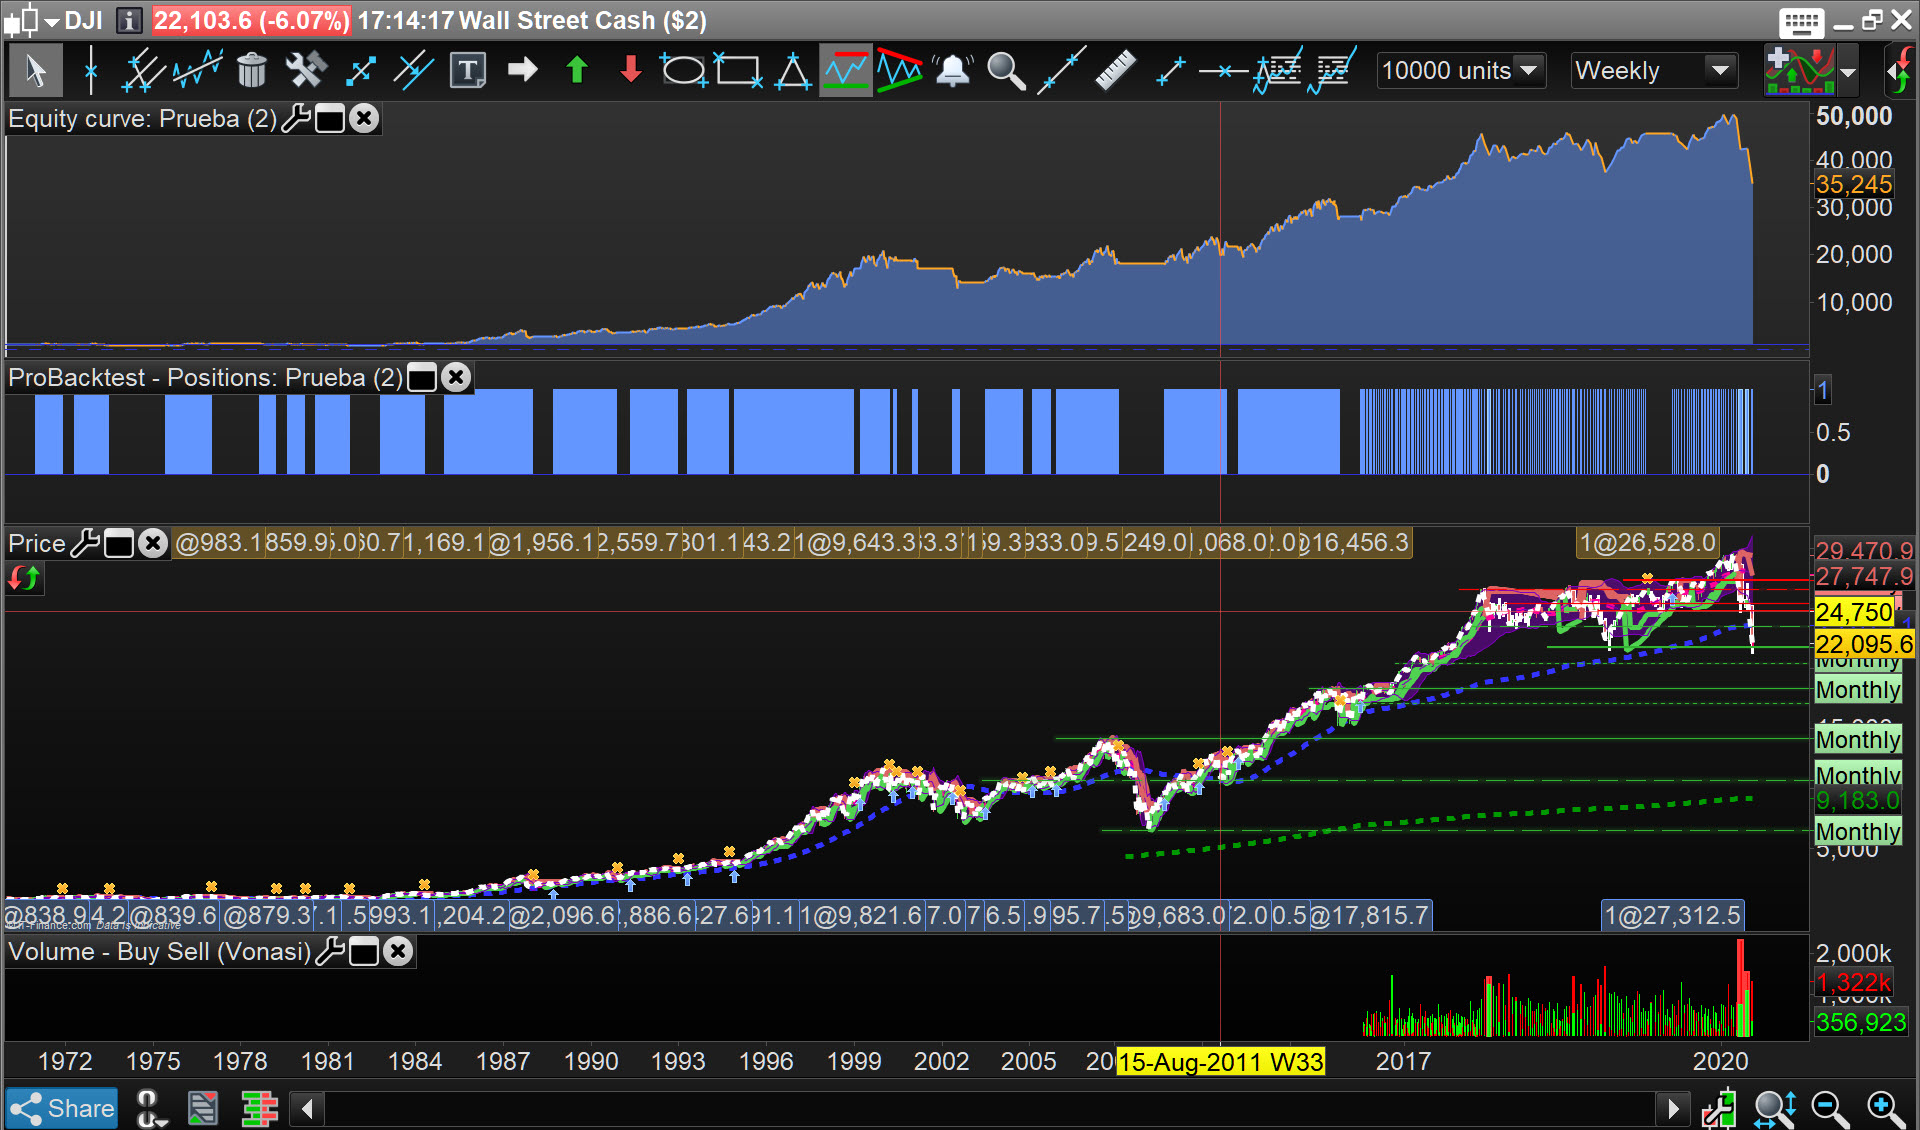Open Equity curve wrench settings
This screenshot has width=1920, height=1130.
click(296, 119)
